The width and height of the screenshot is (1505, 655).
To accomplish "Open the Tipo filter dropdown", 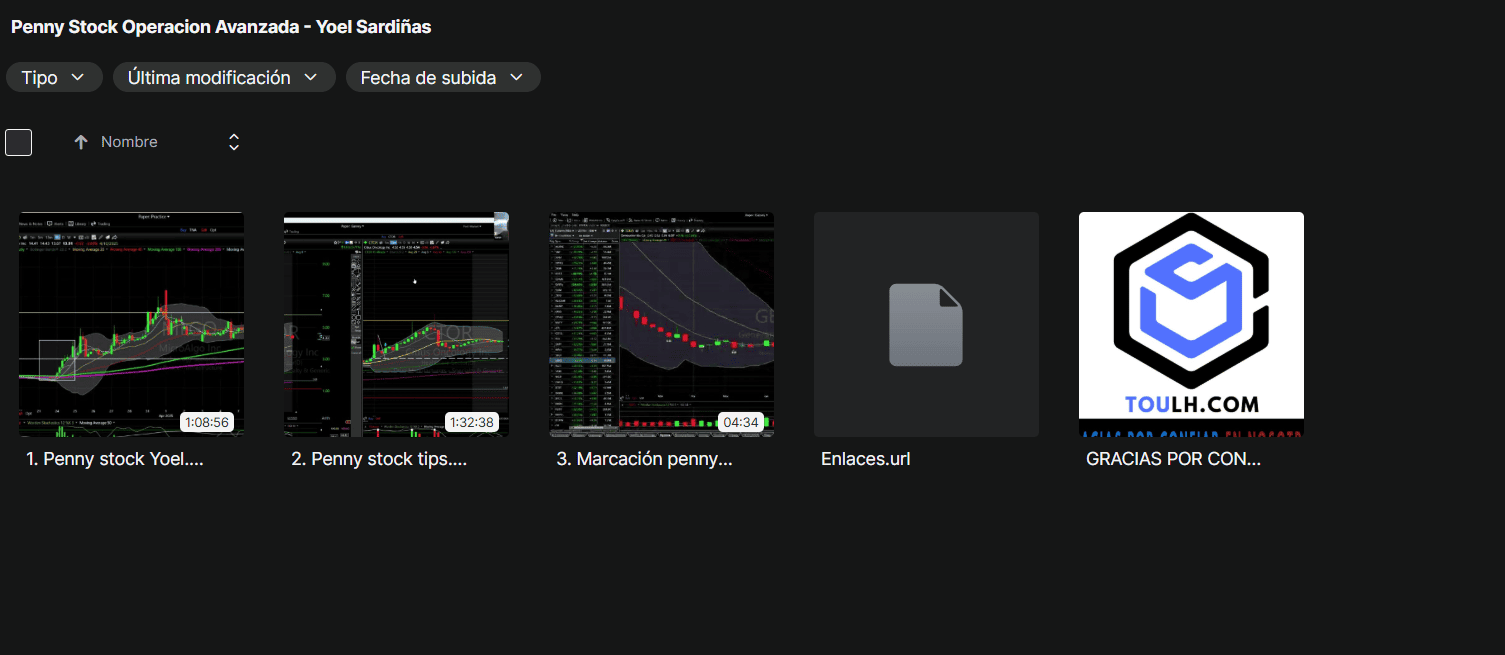I will pyautogui.click(x=54, y=78).
